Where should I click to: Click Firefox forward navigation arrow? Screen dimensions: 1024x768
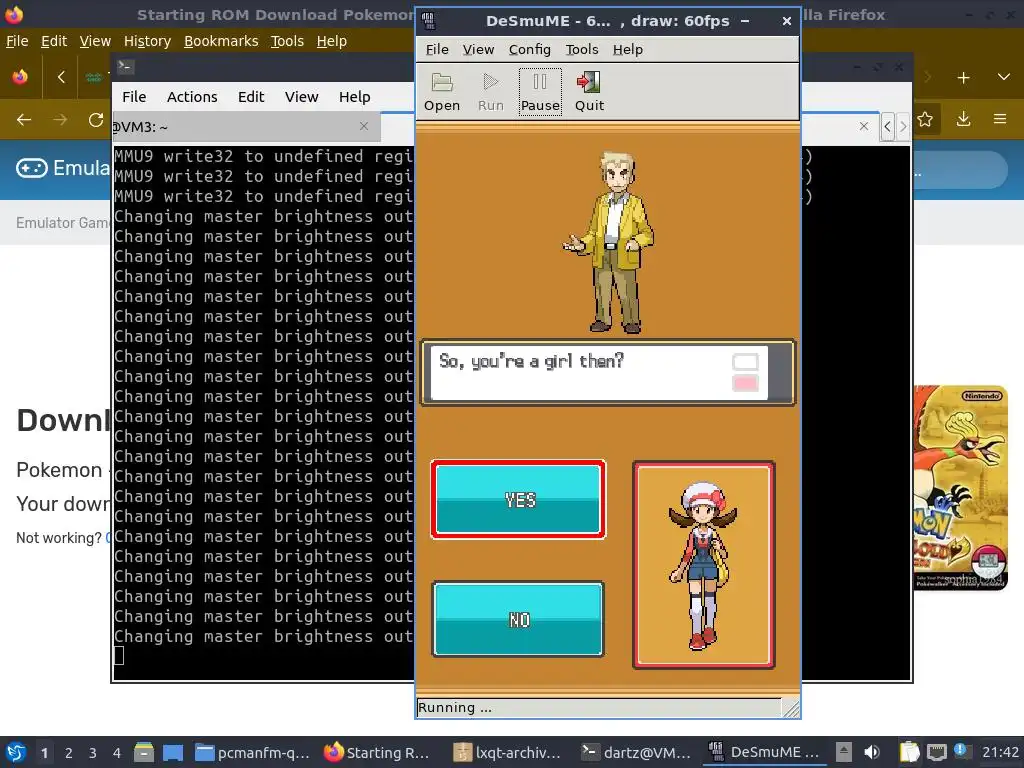coord(60,120)
